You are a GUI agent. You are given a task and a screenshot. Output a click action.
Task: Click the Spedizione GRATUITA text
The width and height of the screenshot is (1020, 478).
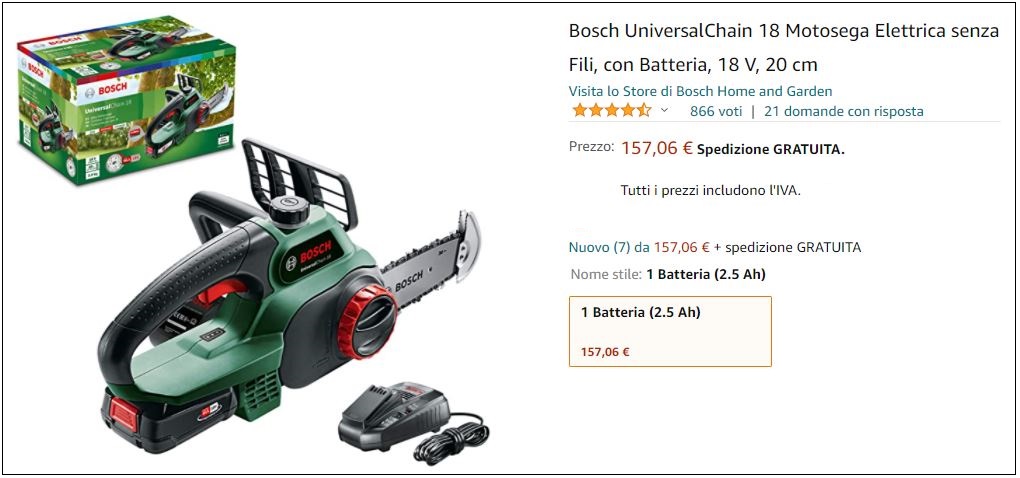(x=771, y=150)
